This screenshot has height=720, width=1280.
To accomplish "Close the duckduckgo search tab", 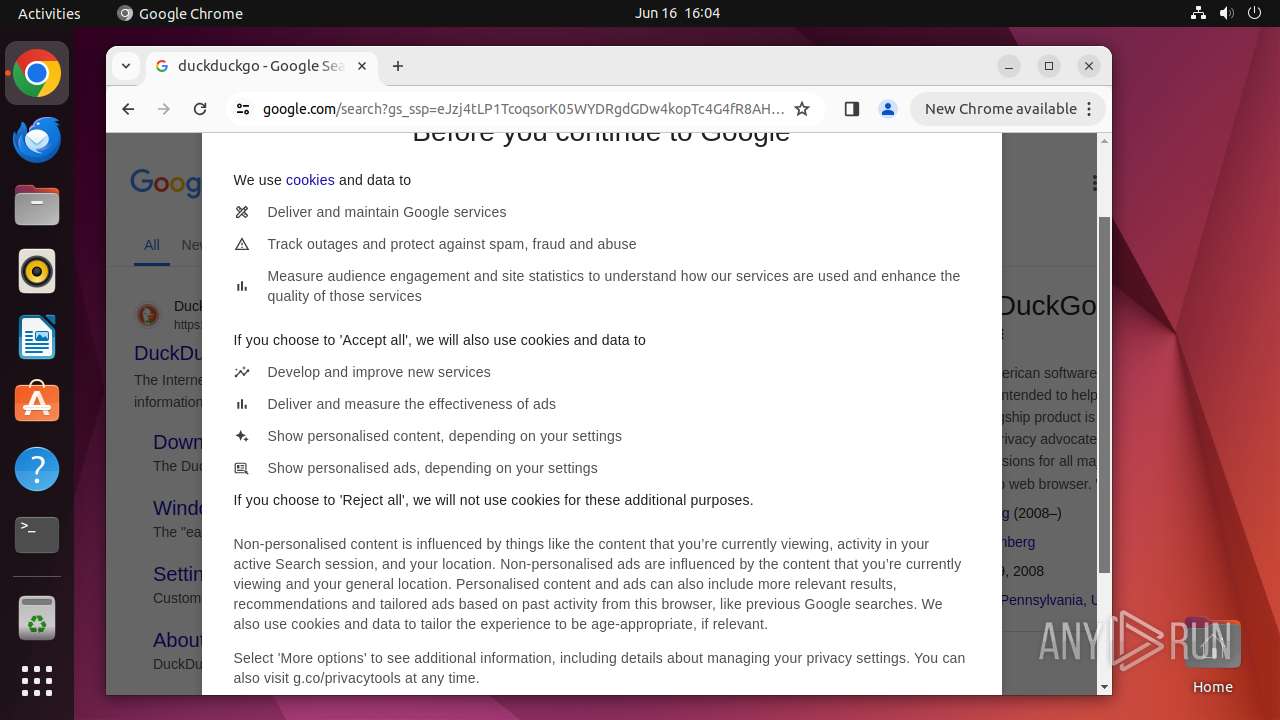I will pos(362,66).
